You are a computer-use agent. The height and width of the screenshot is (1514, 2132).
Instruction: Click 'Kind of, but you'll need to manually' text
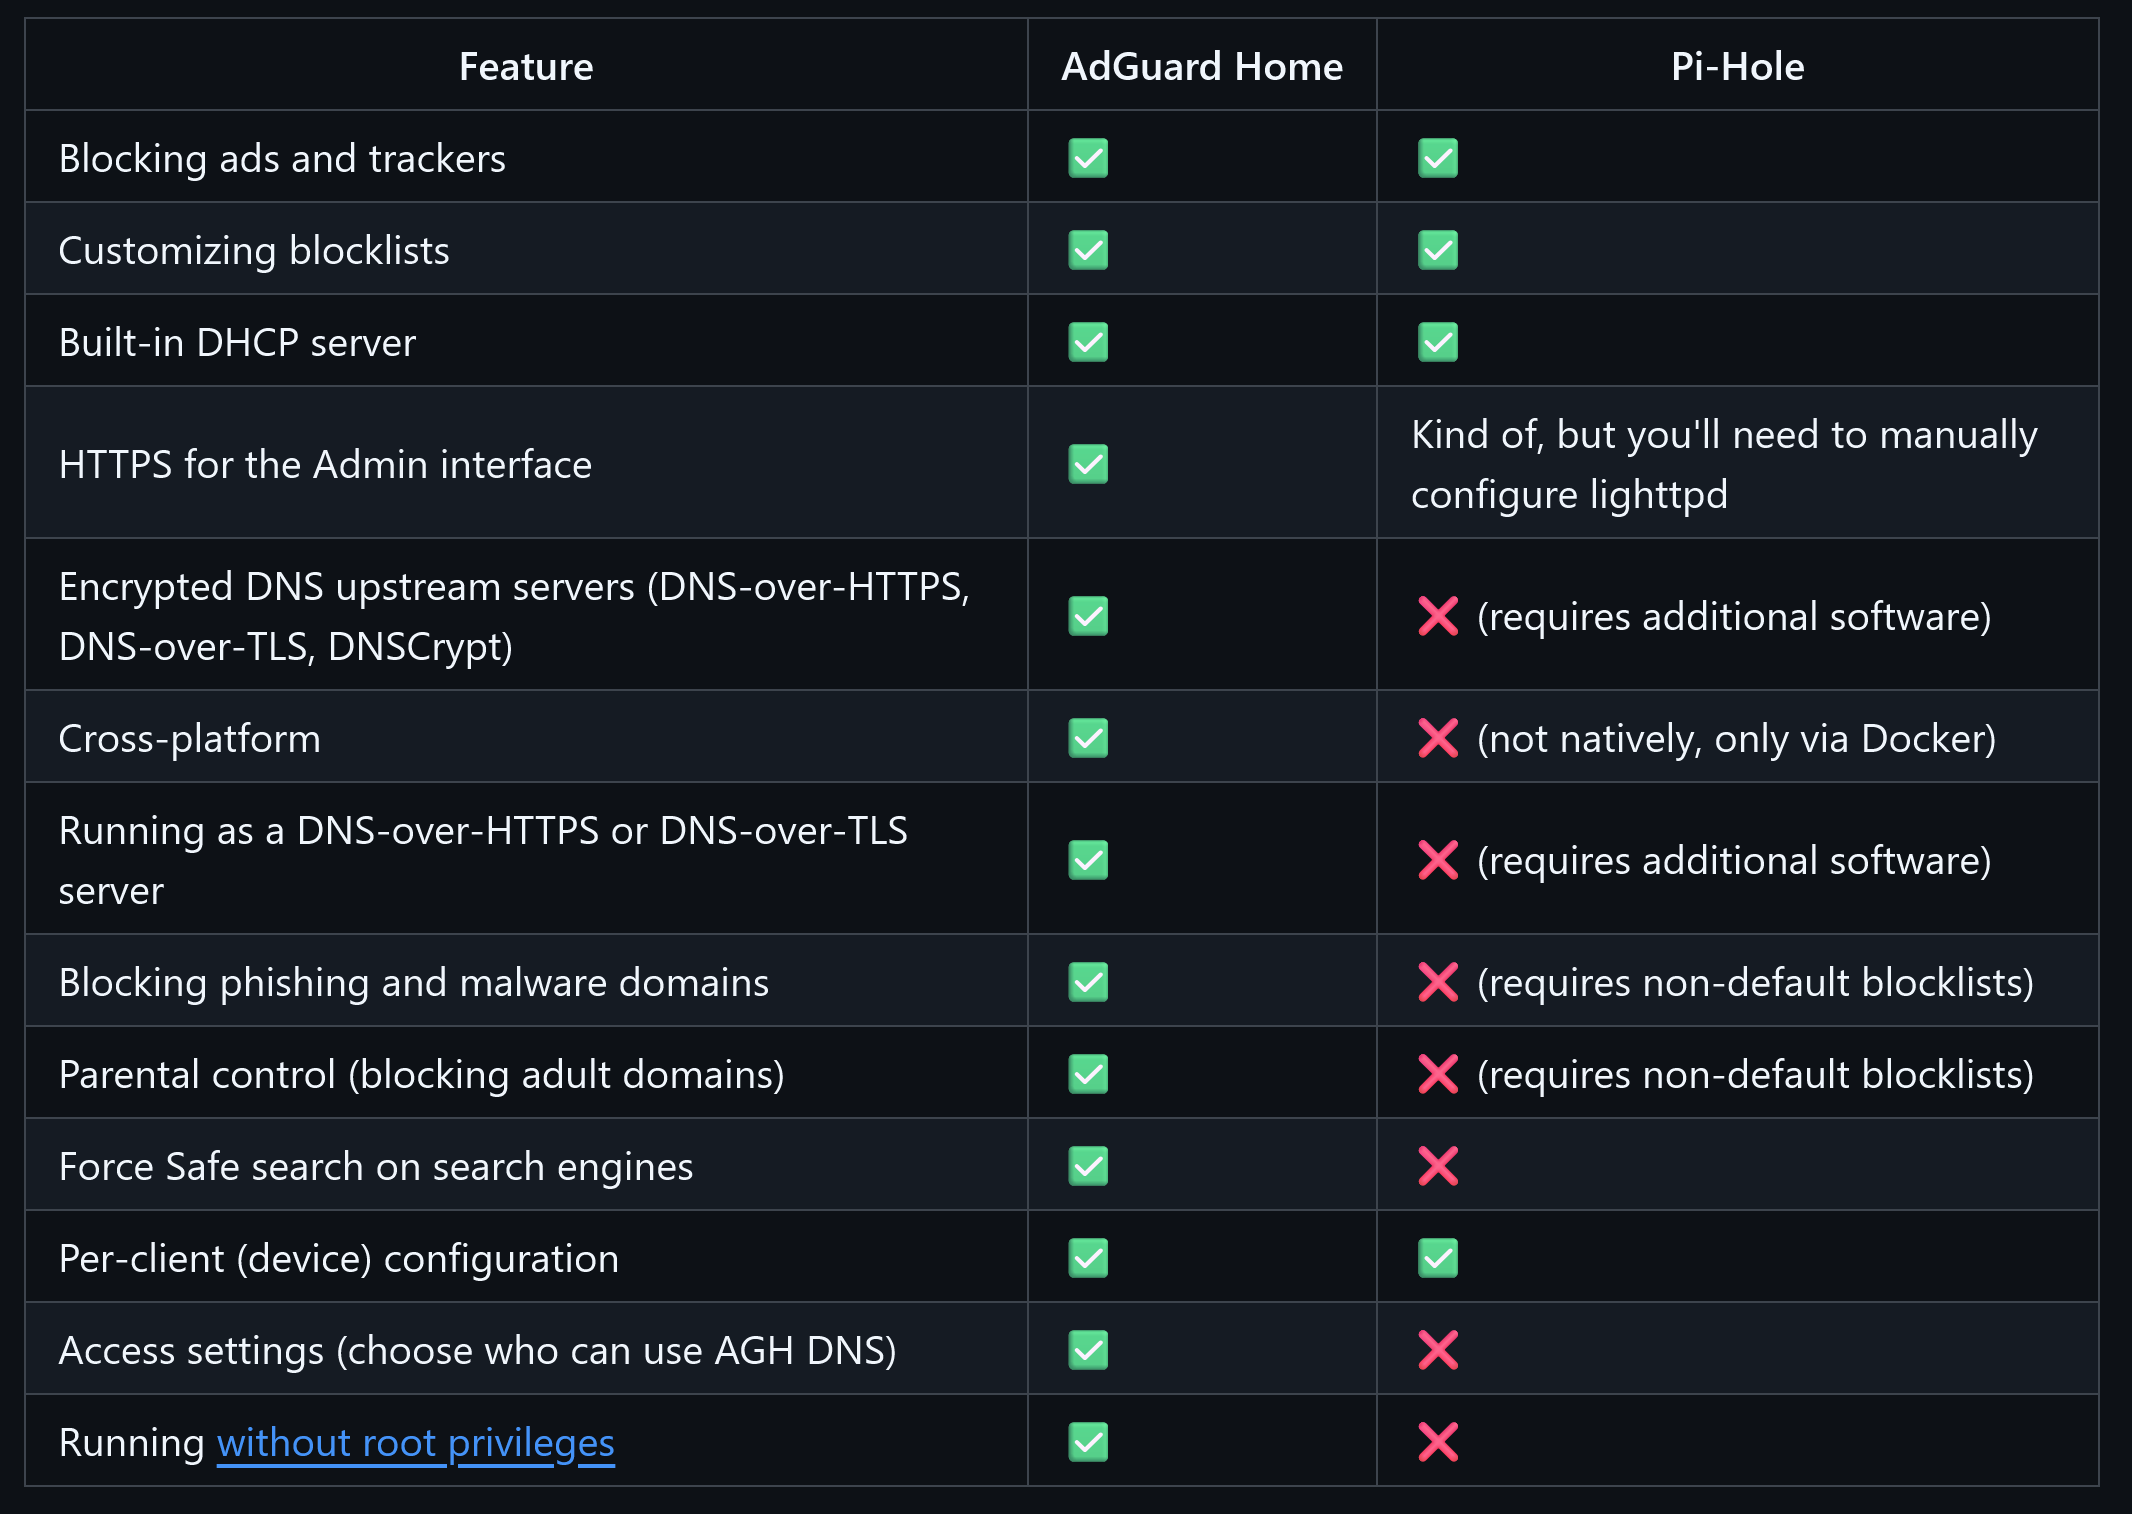pyautogui.click(x=1723, y=435)
